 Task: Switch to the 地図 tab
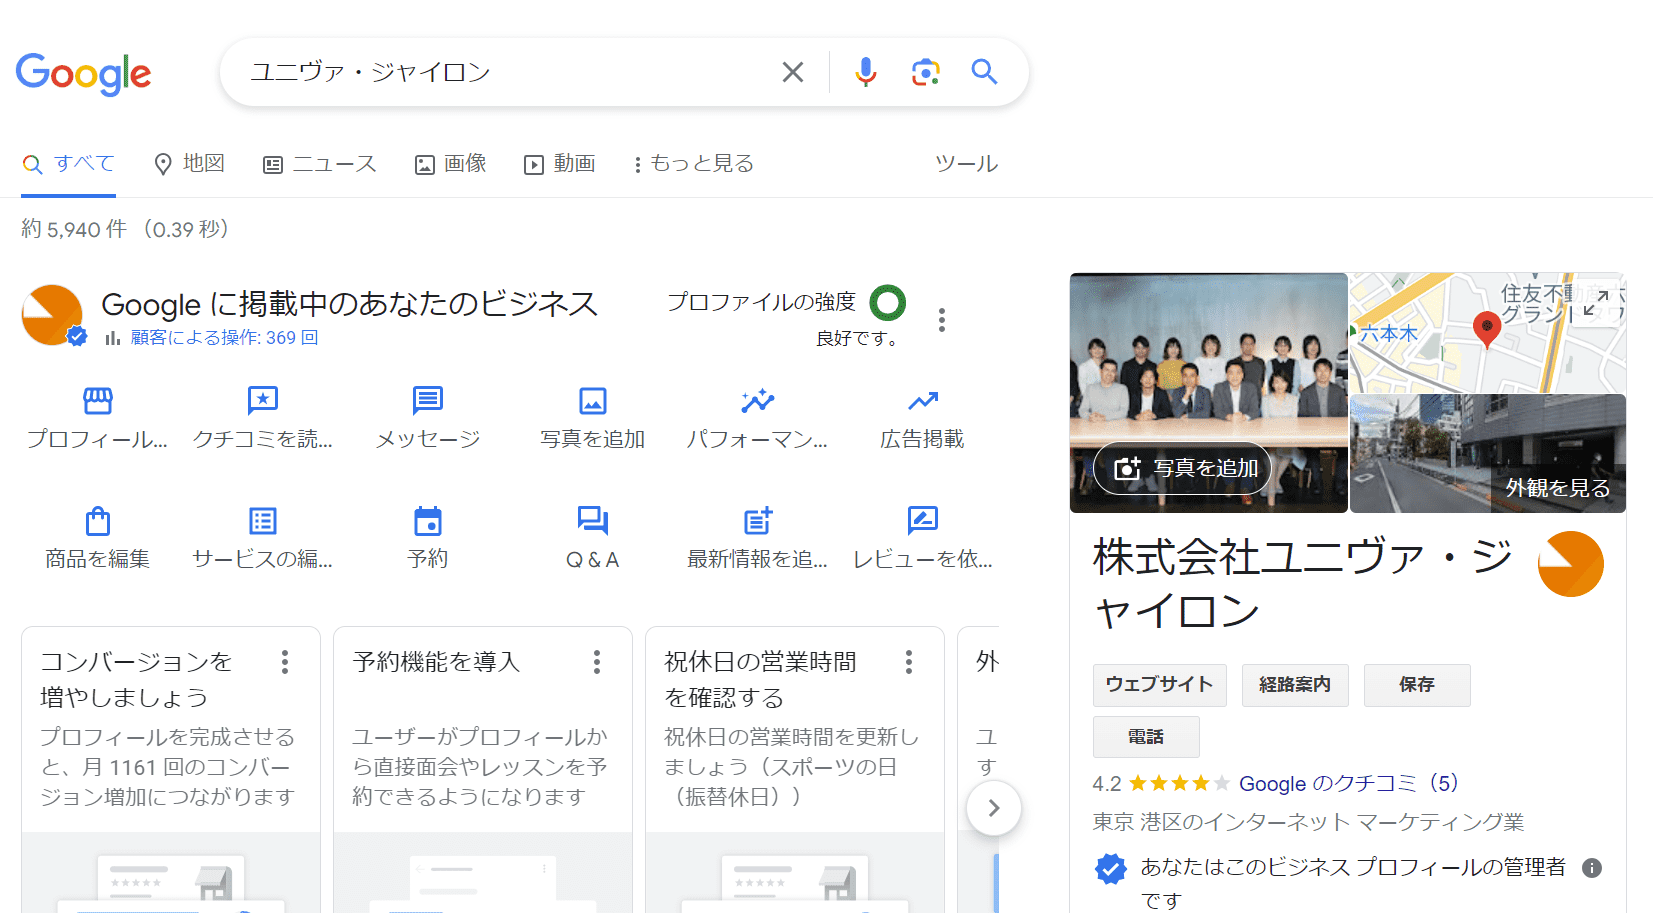pyautogui.click(x=189, y=163)
